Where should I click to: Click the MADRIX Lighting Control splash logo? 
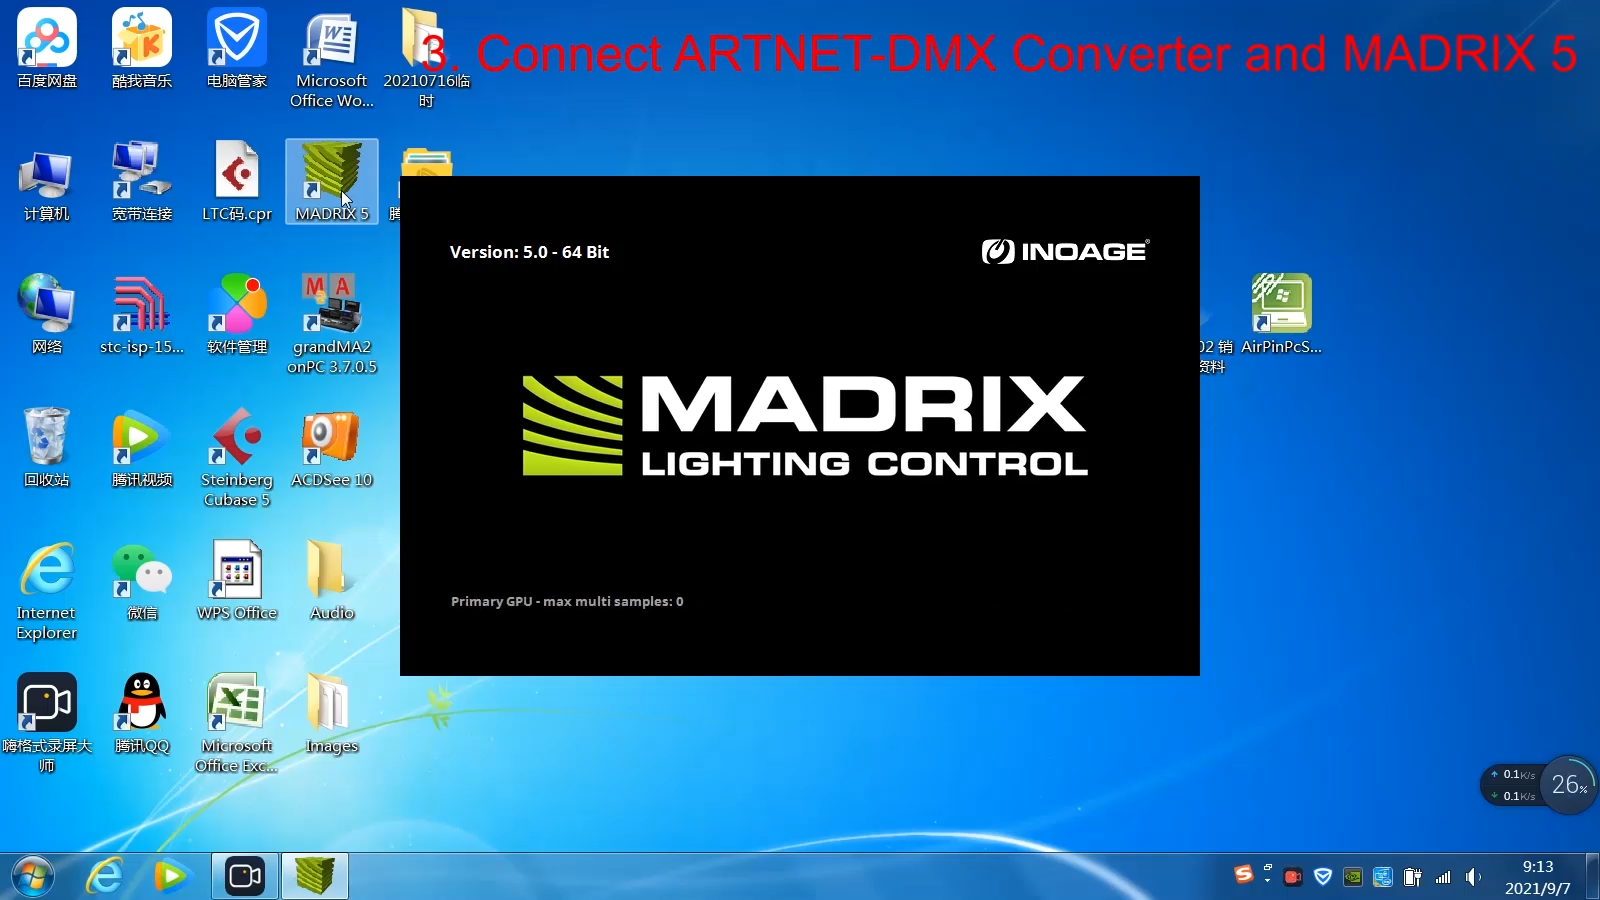(x=805, y=425)
